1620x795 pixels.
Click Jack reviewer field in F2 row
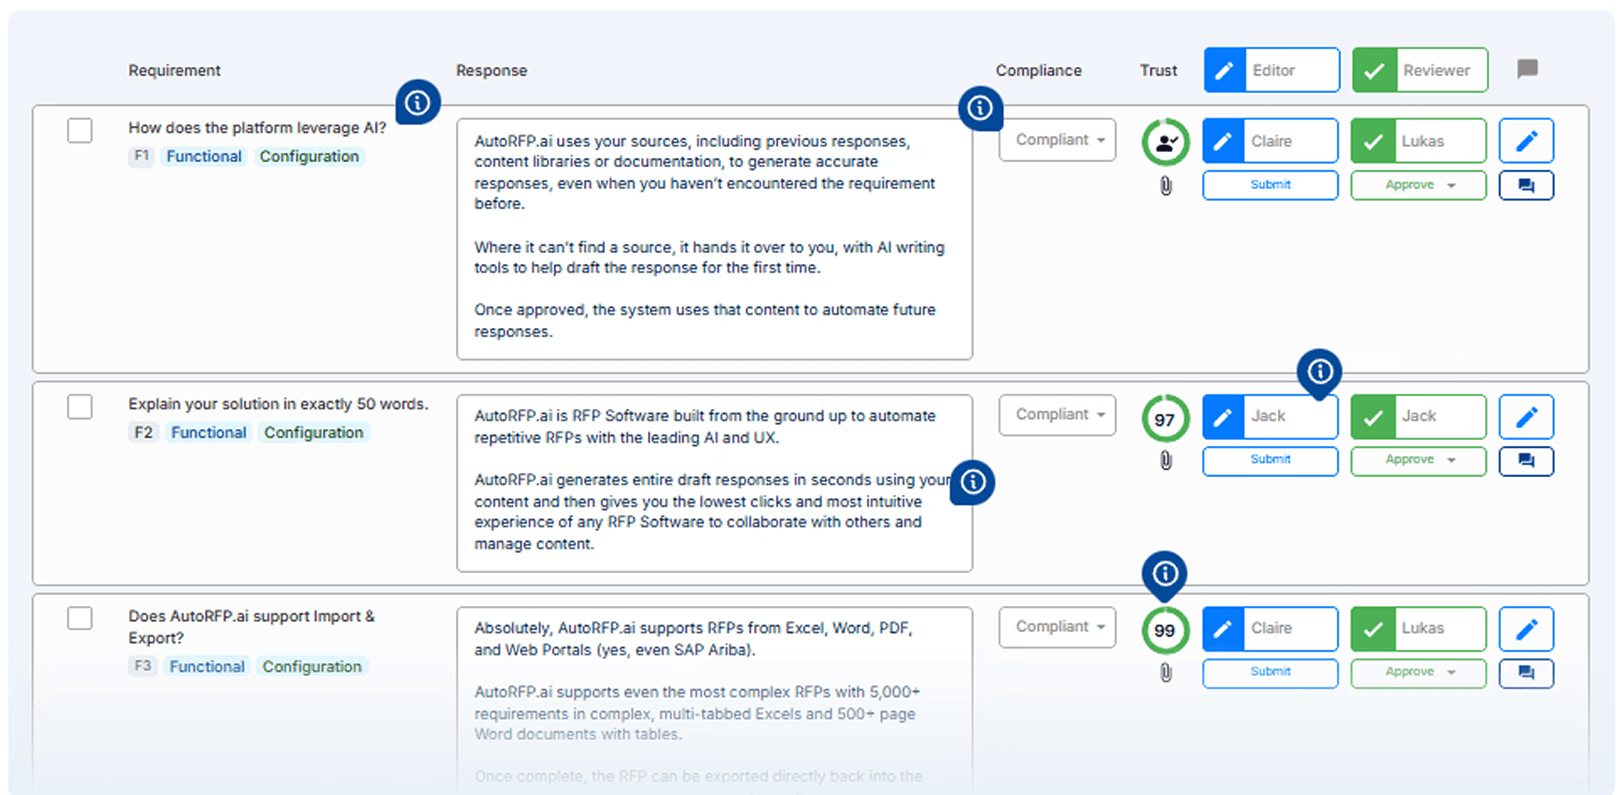pyautogui.click(x=1419, y=417)
